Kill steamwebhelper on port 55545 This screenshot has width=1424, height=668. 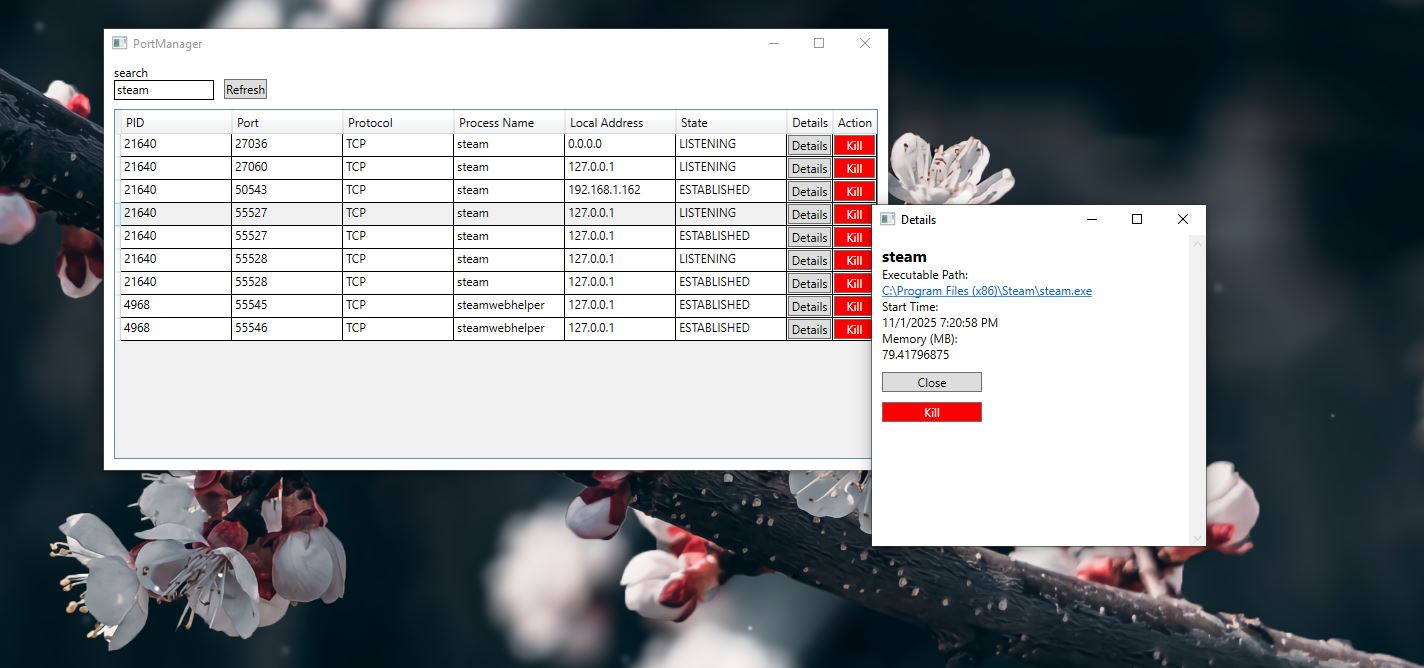pyautogui.click(x=854, y=306)
